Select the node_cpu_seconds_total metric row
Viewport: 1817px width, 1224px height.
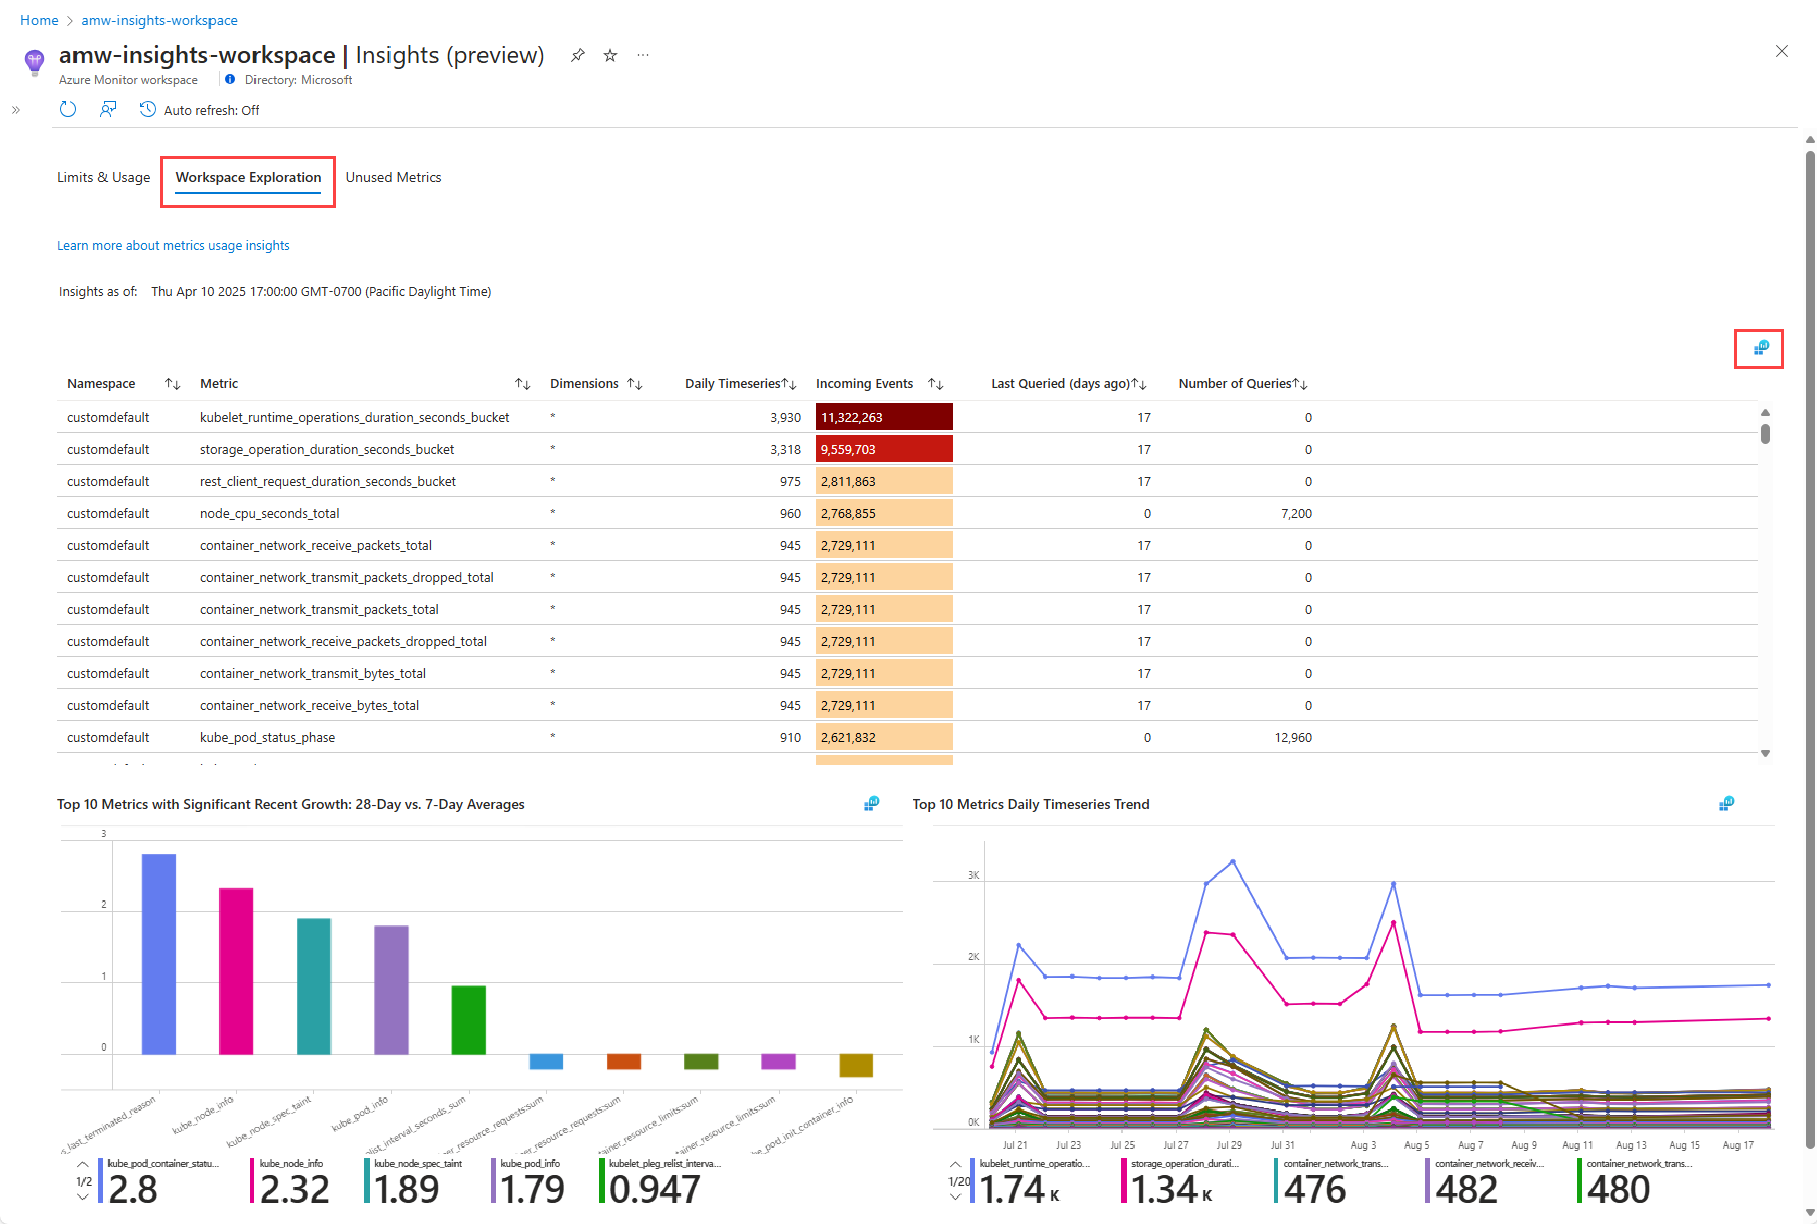click(270, 514)
